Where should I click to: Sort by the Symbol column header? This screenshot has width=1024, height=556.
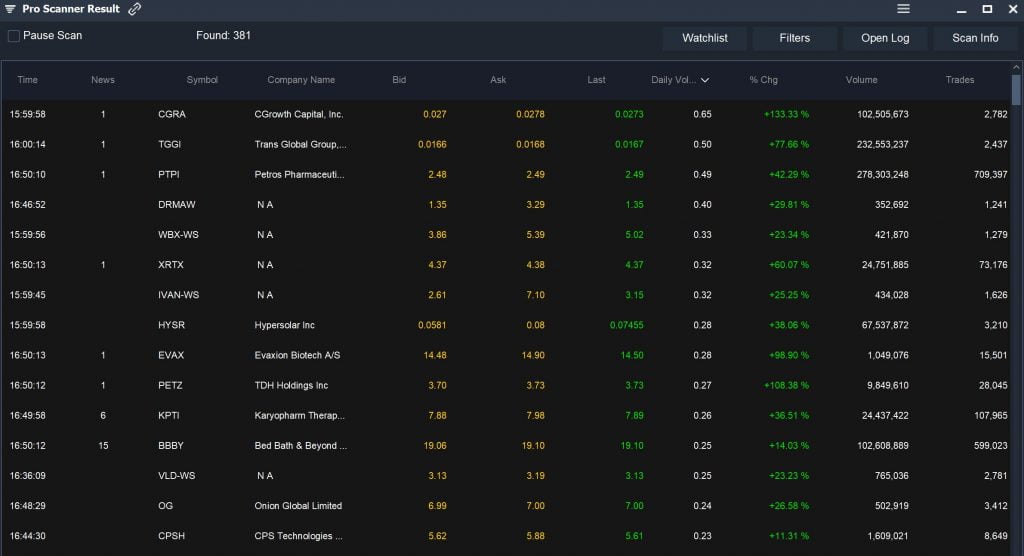tap(202, 80)
